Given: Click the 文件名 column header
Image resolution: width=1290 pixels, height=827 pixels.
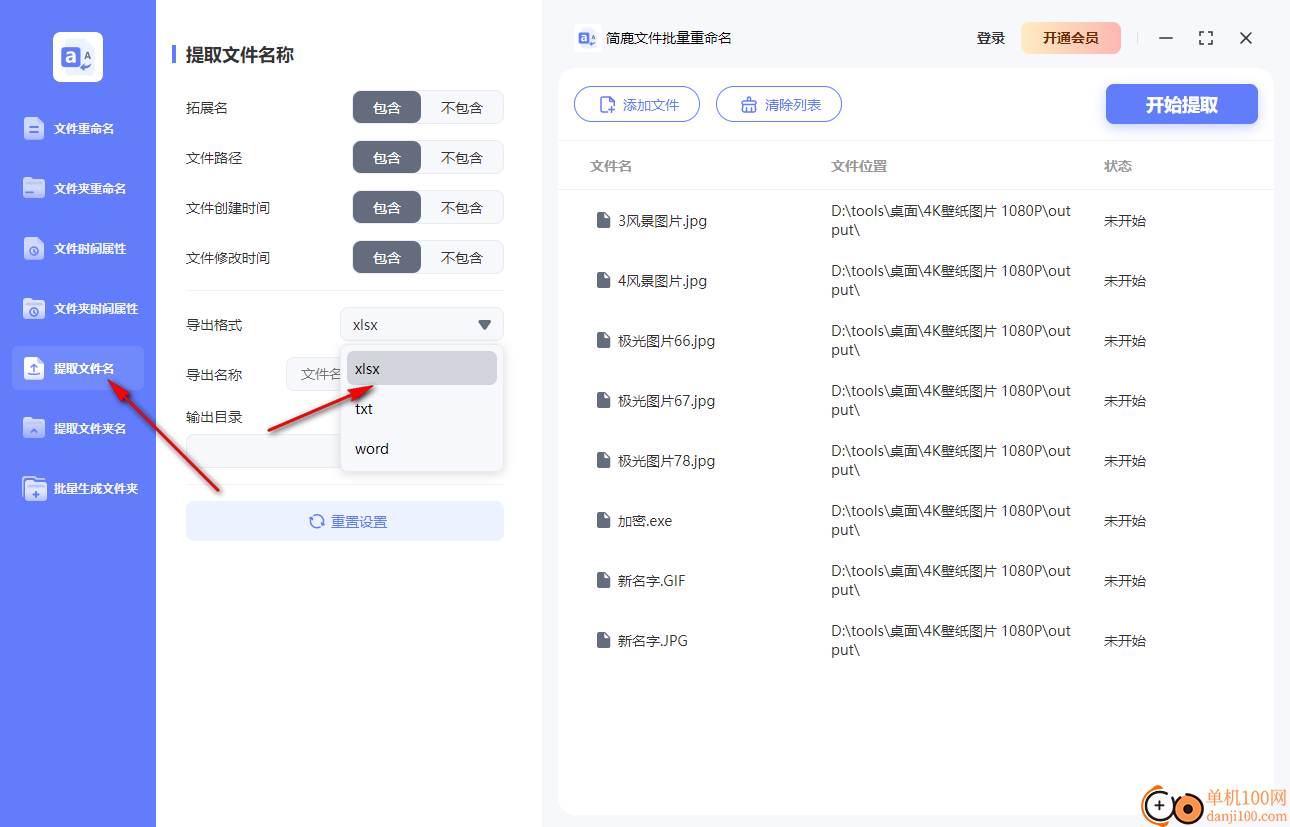Looking at the screenshot, I should click(611, 166).
